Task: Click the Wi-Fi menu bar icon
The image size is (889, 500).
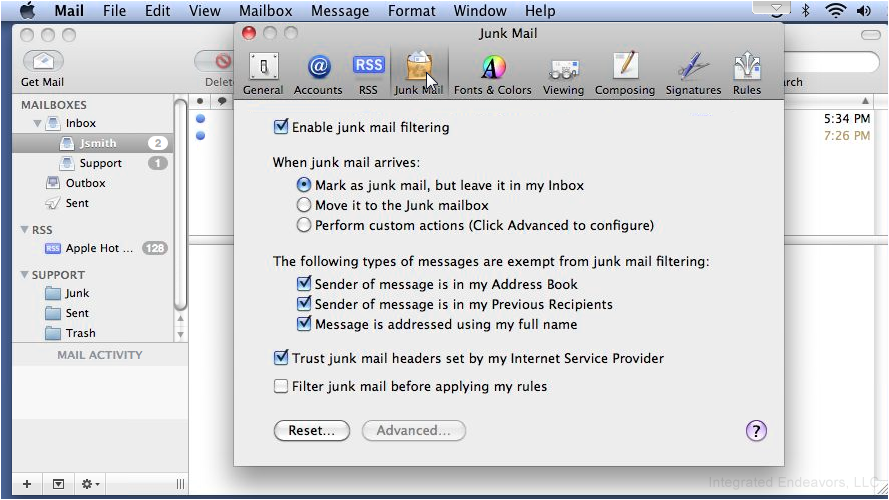Action: [836, 10]
